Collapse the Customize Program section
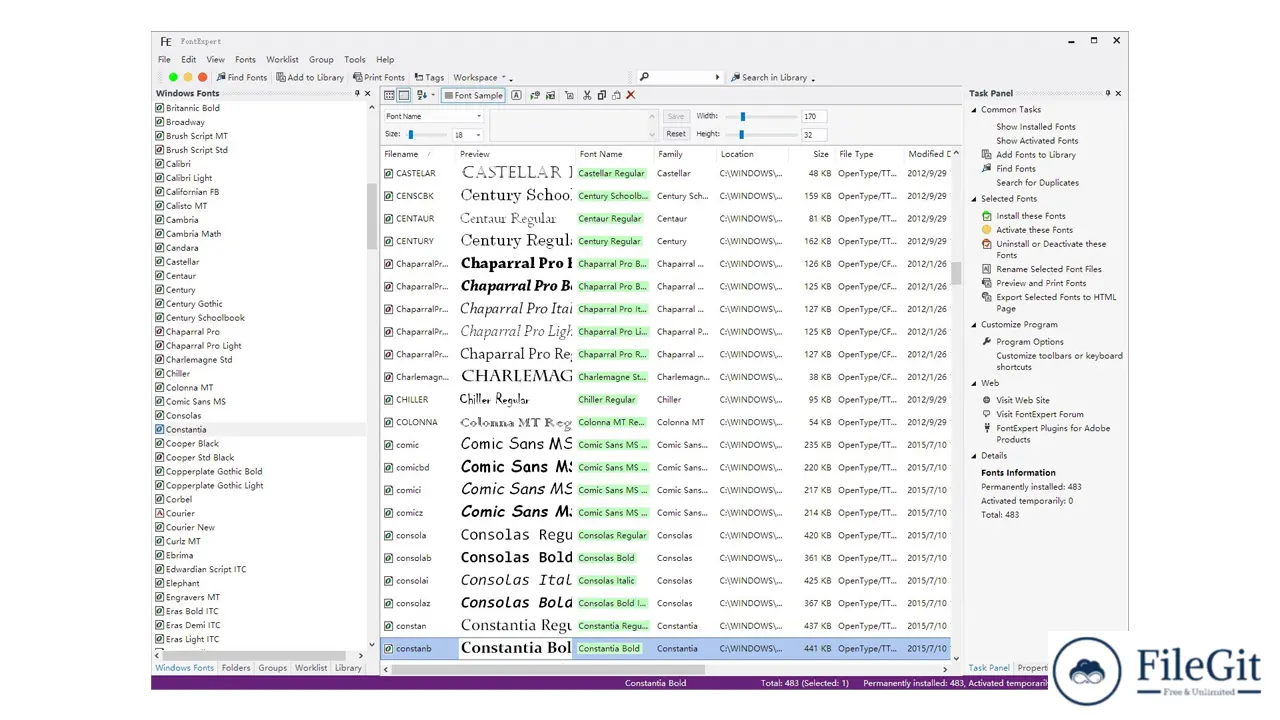The height and width of the screenshot is (720, 1280). tap(974, 325)
